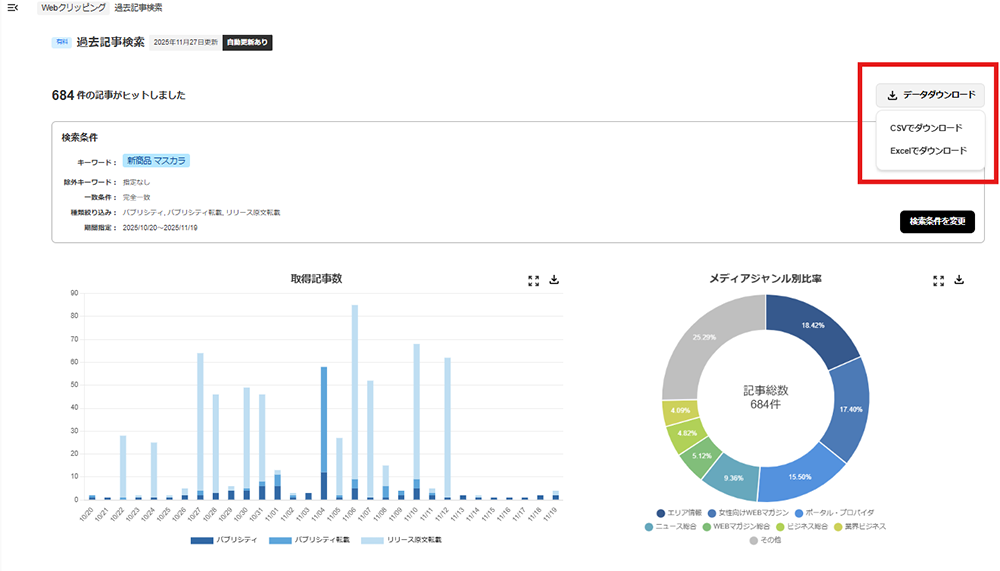Download the メディアジャンル別比率 chart
The image size is (1000, 571).
(x=959, y=280)
